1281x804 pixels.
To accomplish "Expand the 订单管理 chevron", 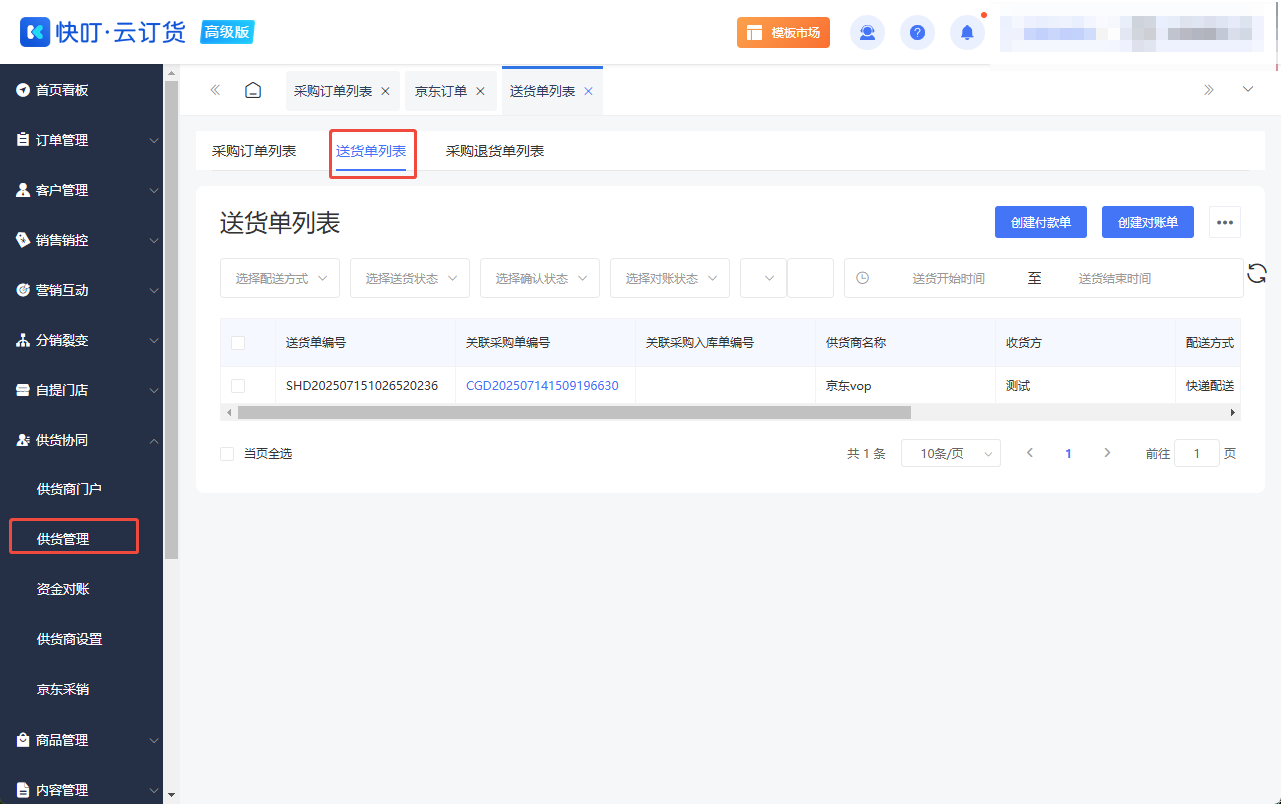I will tap(153, 141).
